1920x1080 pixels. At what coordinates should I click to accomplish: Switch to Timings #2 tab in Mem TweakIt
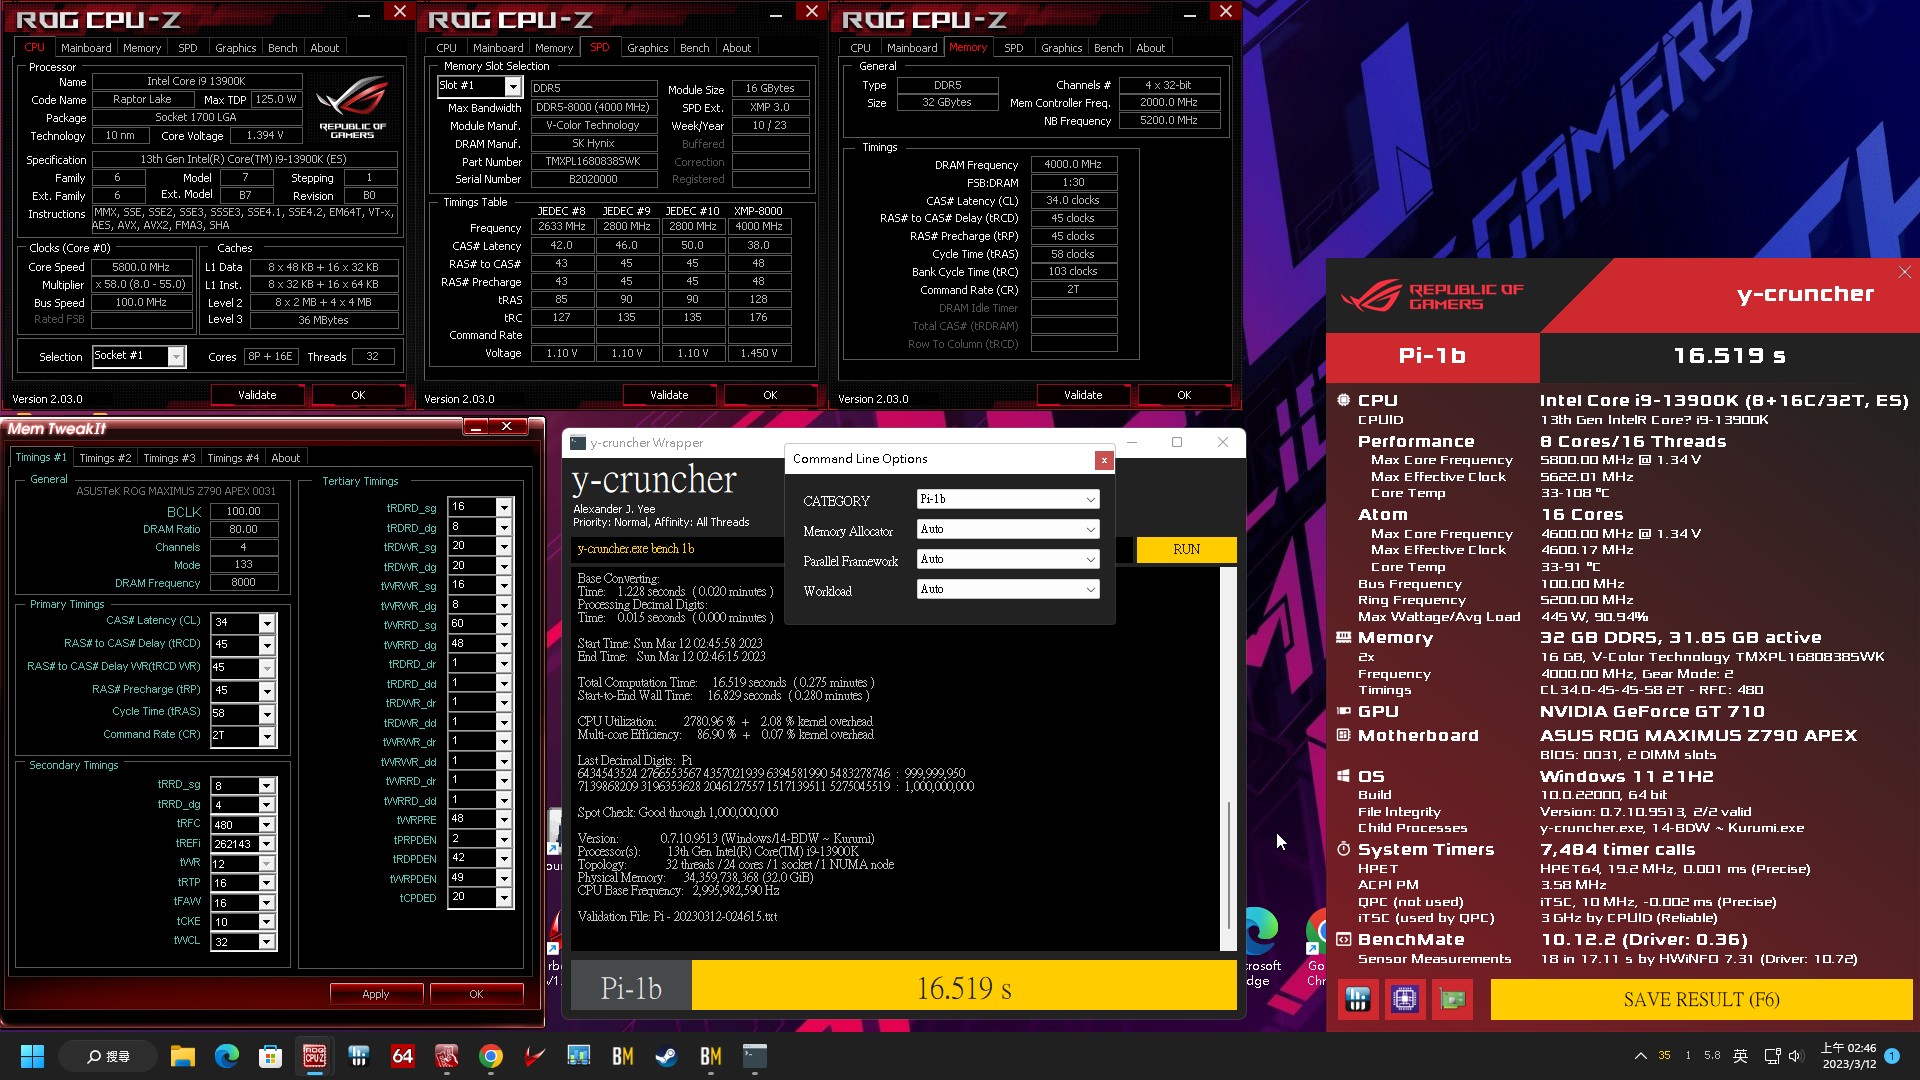tap(105, 458)
